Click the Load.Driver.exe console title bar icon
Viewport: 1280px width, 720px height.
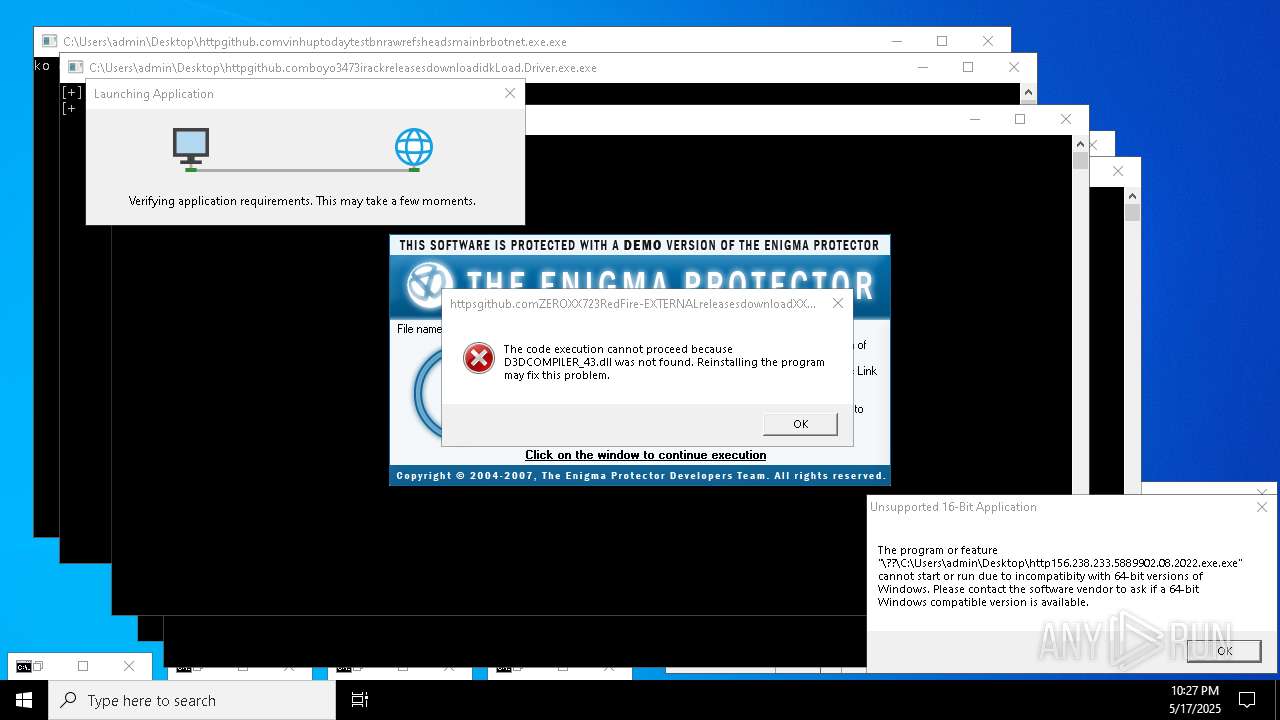(x=75, y=68)
